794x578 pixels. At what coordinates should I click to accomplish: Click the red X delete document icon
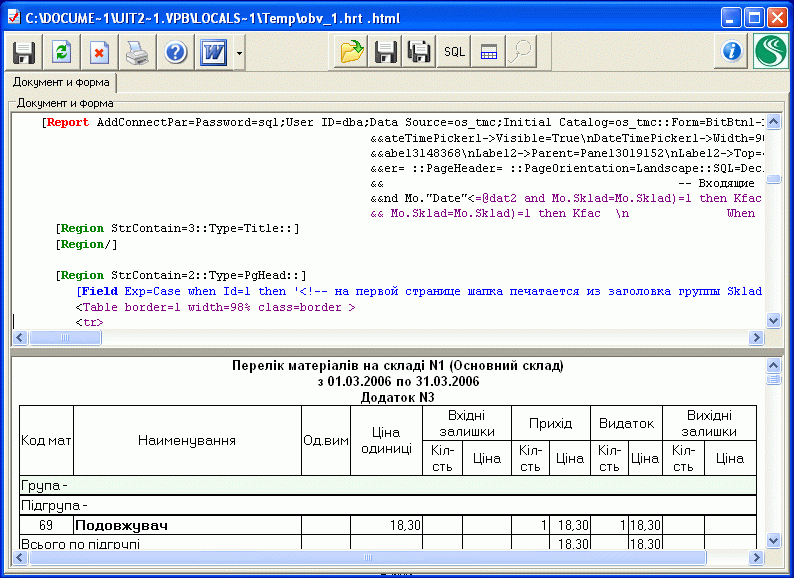[x=99, y=52]
